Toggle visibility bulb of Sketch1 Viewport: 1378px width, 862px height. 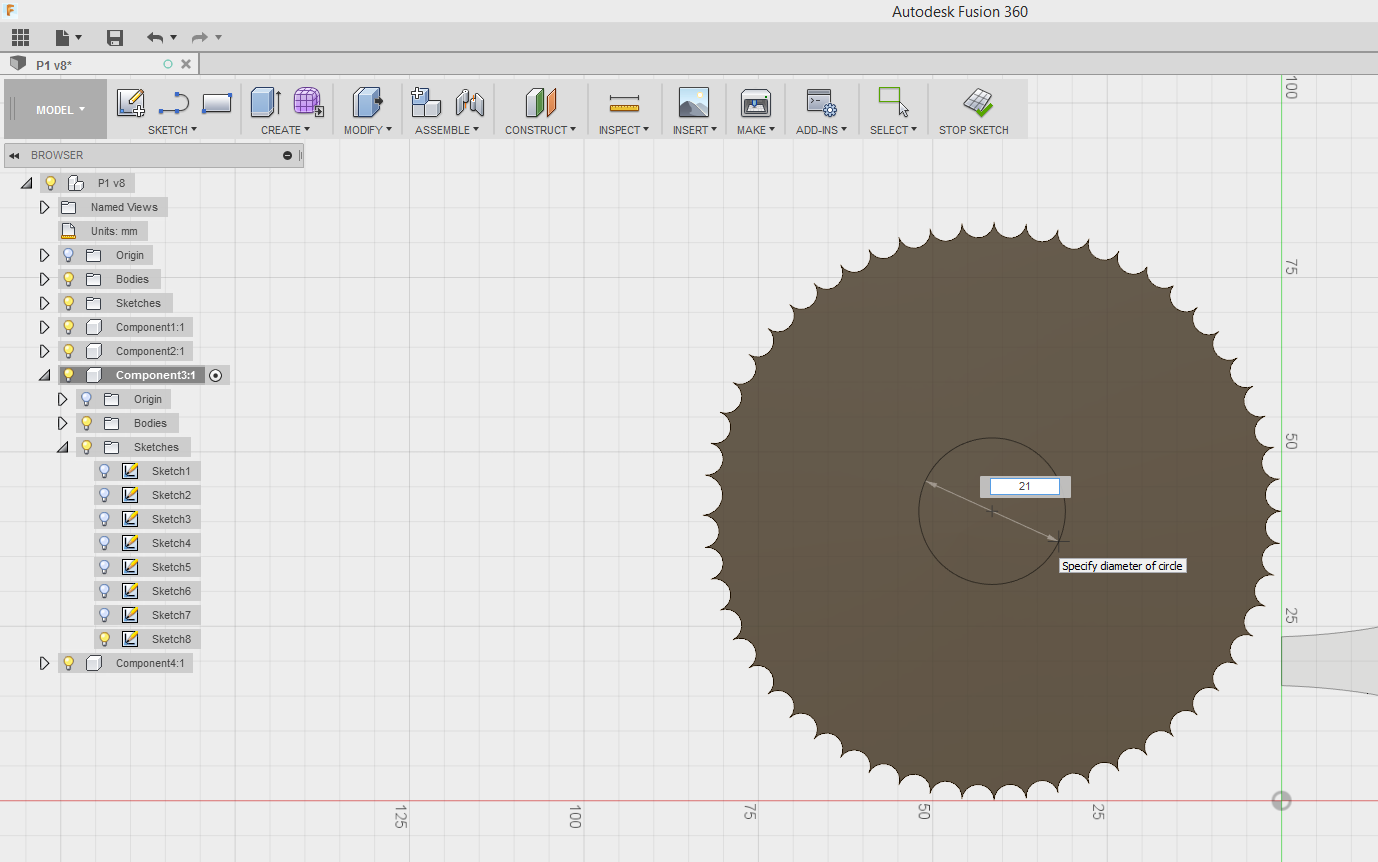[x=104, y=471]
